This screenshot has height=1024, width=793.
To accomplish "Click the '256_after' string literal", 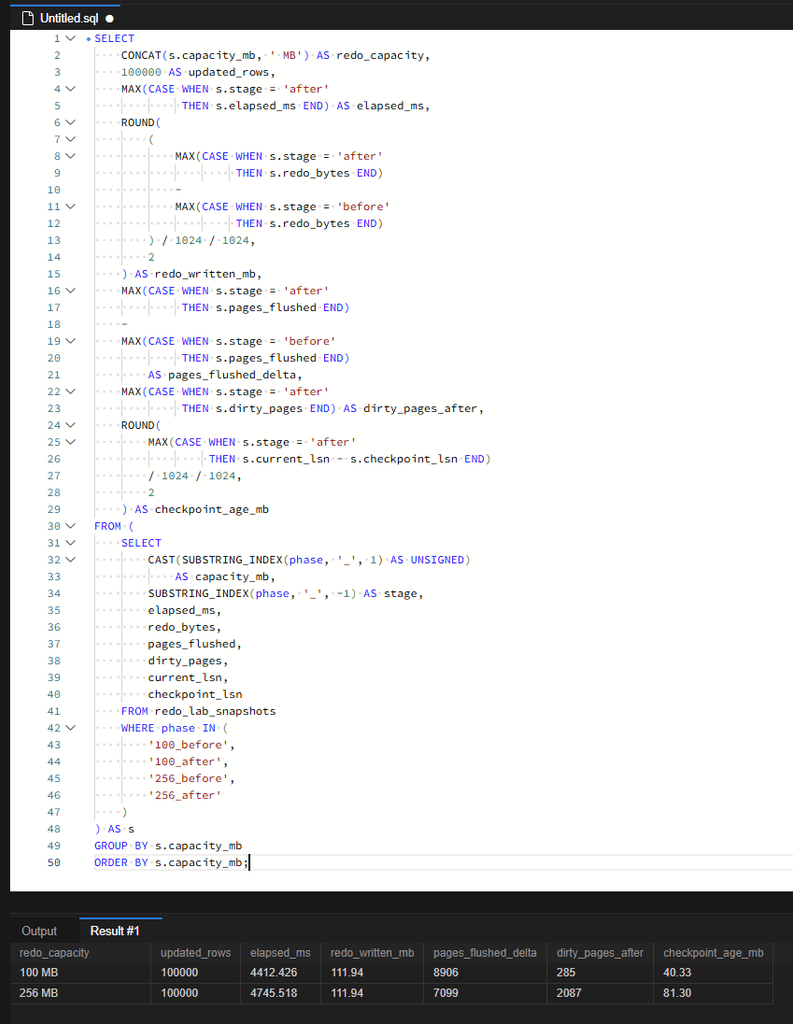I will (x=185, y=795).
